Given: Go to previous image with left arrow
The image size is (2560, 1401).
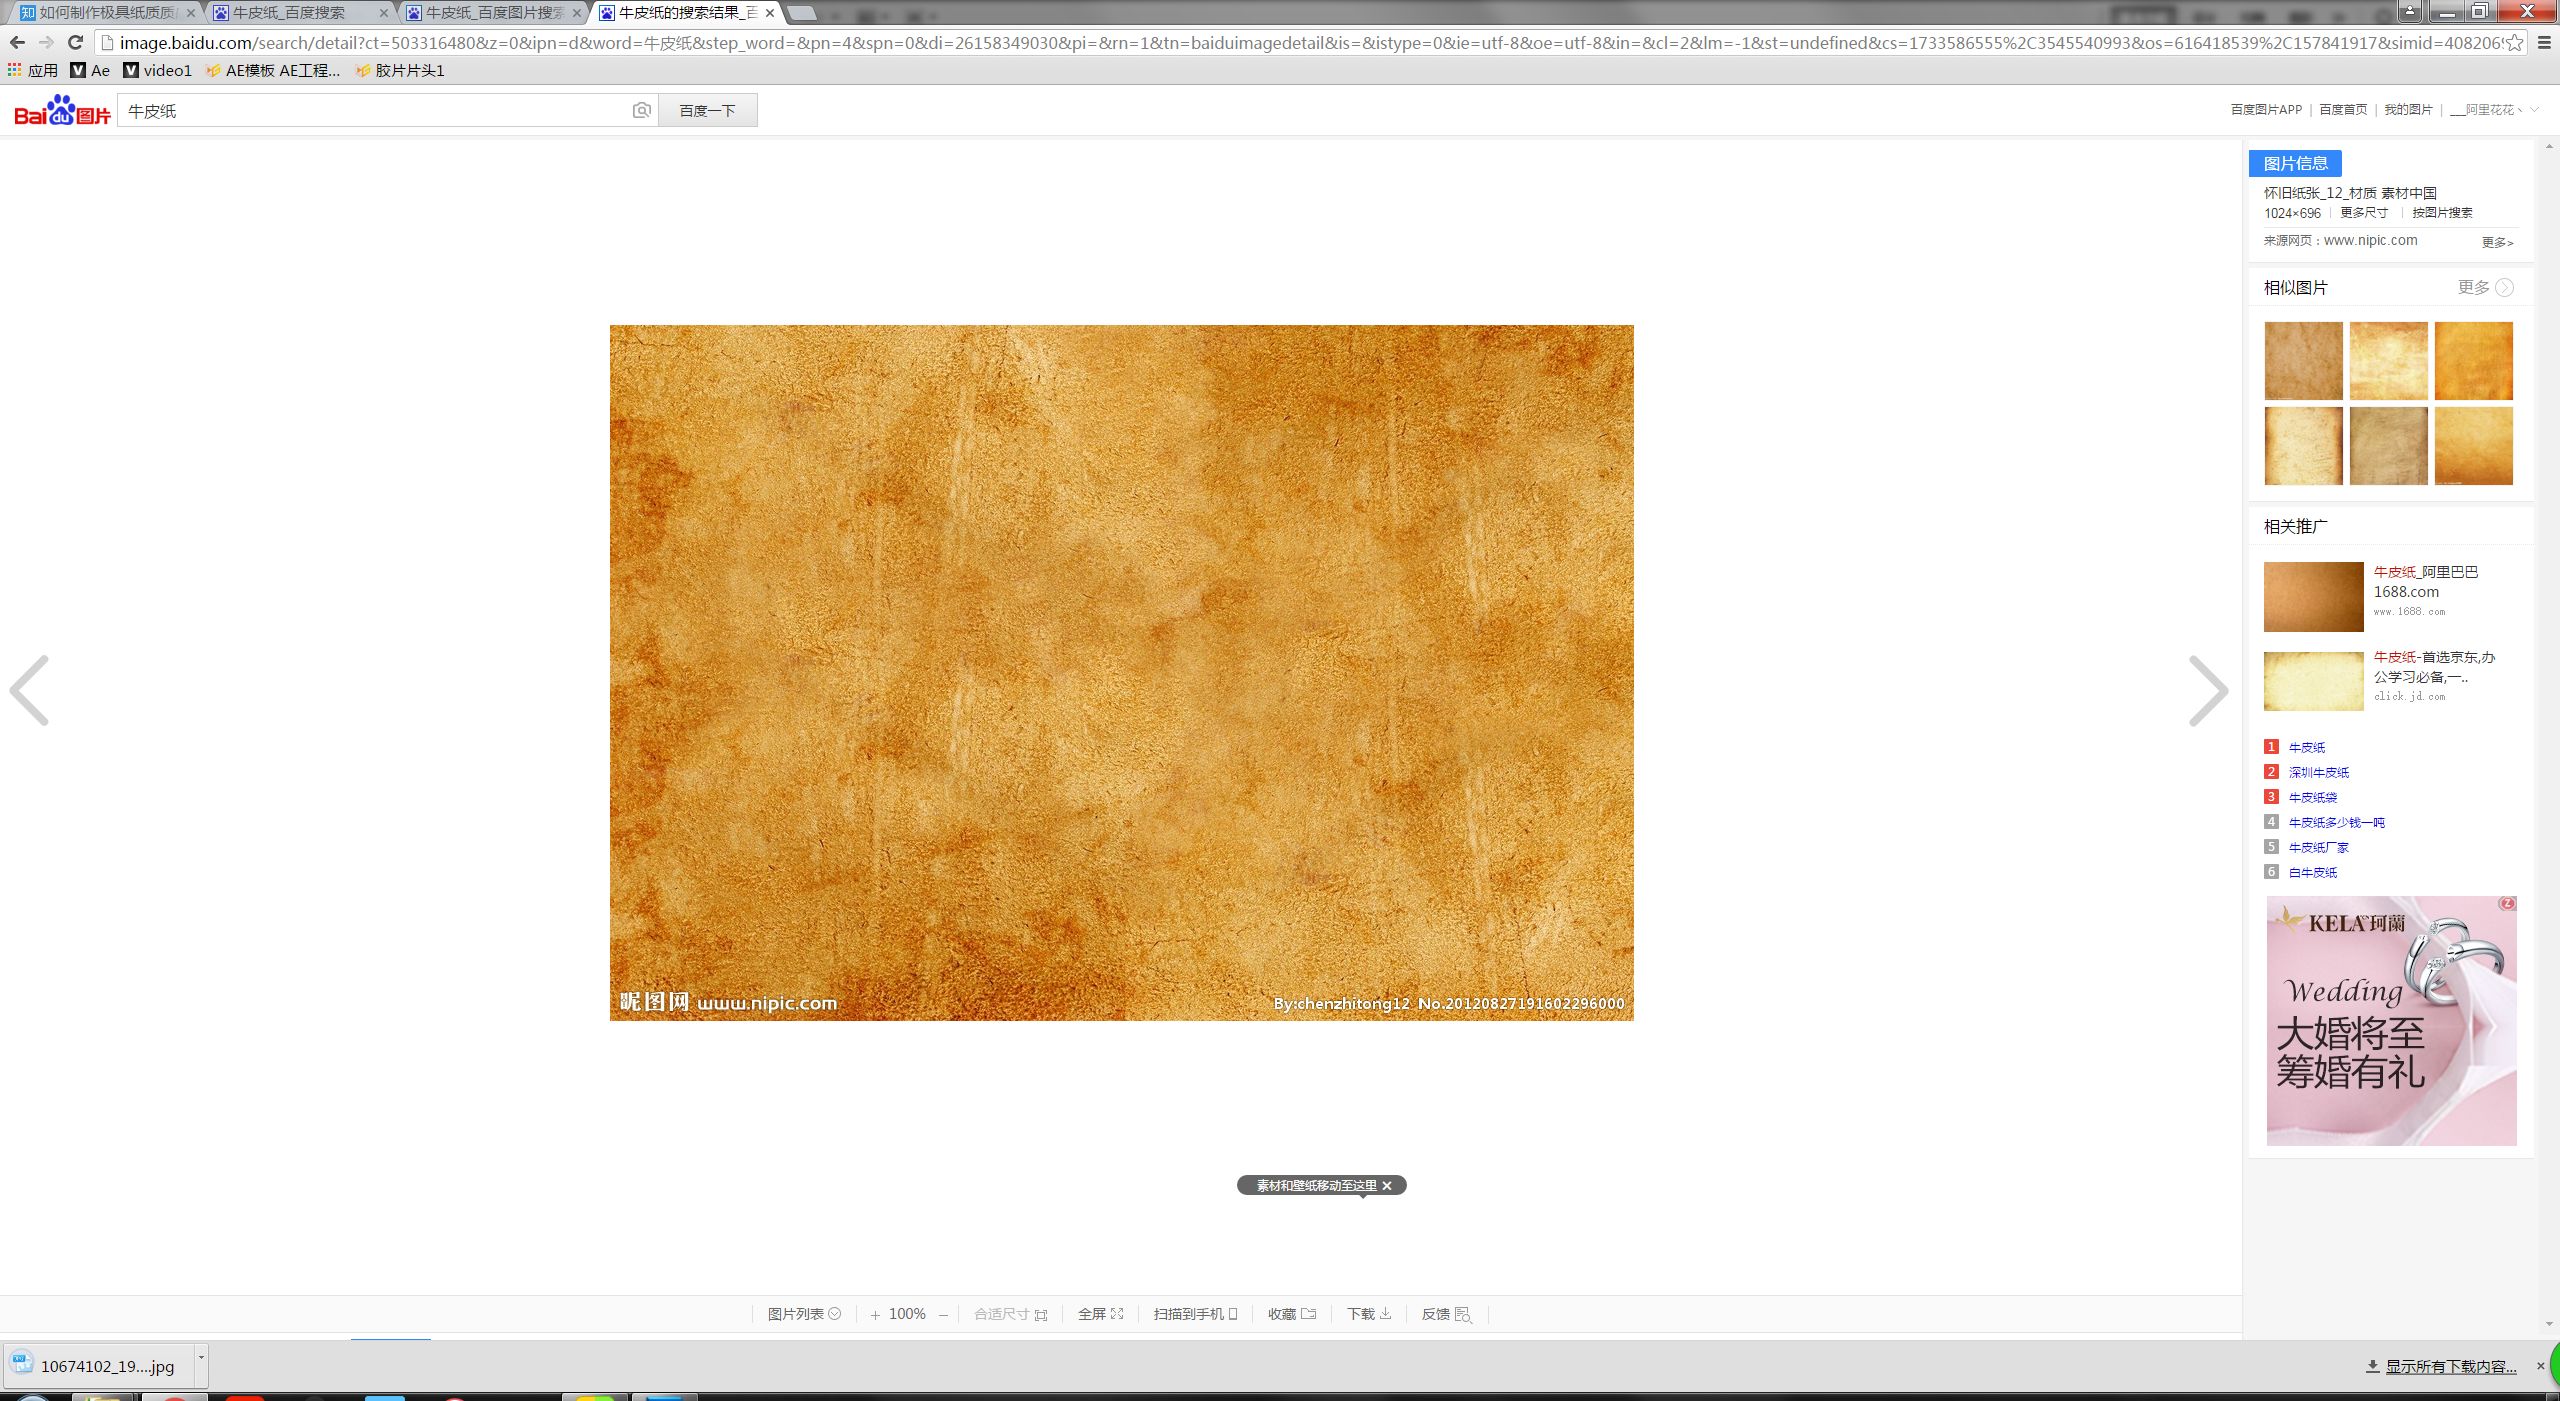Looking at the screenshot, I should [29, 691].
